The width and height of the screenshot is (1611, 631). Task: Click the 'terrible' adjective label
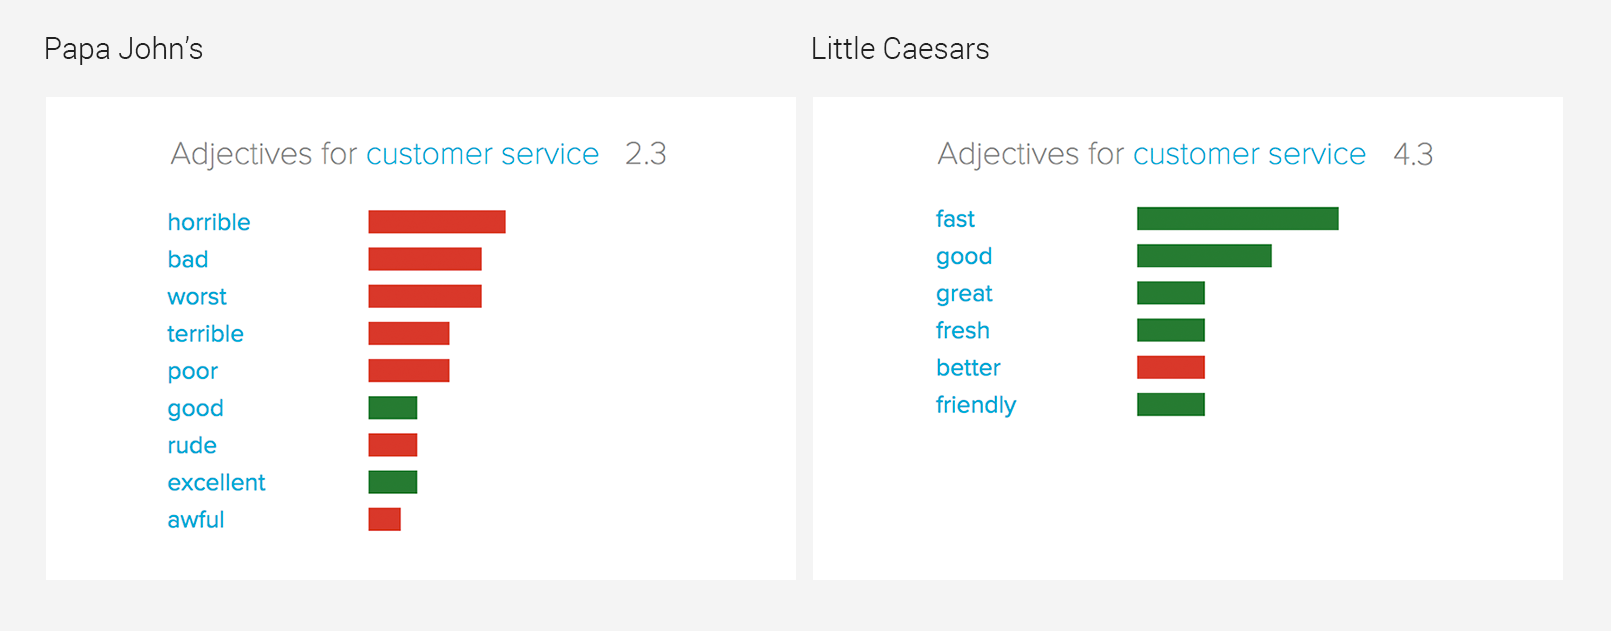coord(205,333)
